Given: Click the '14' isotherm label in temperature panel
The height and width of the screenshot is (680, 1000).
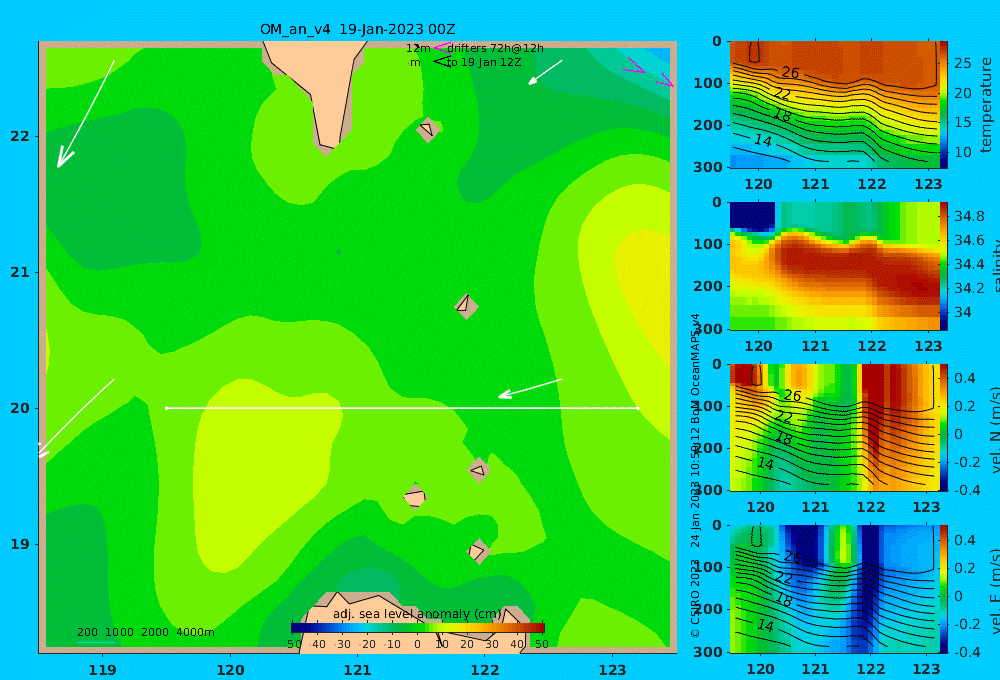Looking at the screenshot, I should click(763, 140).
